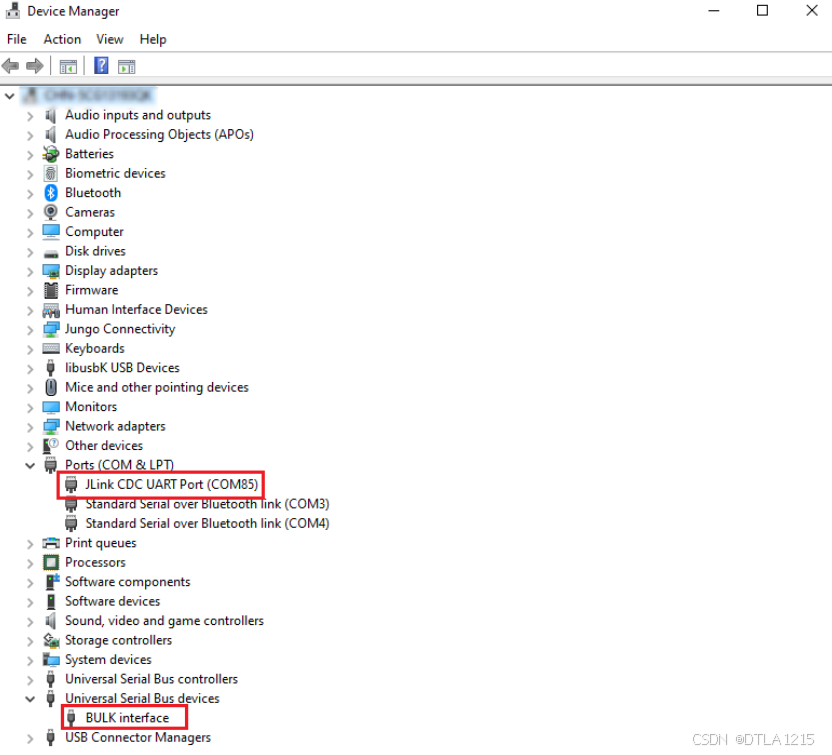Click the Show/Hide Console Tree toolbar icon
Screen dimensions: 832x755
[x=67, y=66]
